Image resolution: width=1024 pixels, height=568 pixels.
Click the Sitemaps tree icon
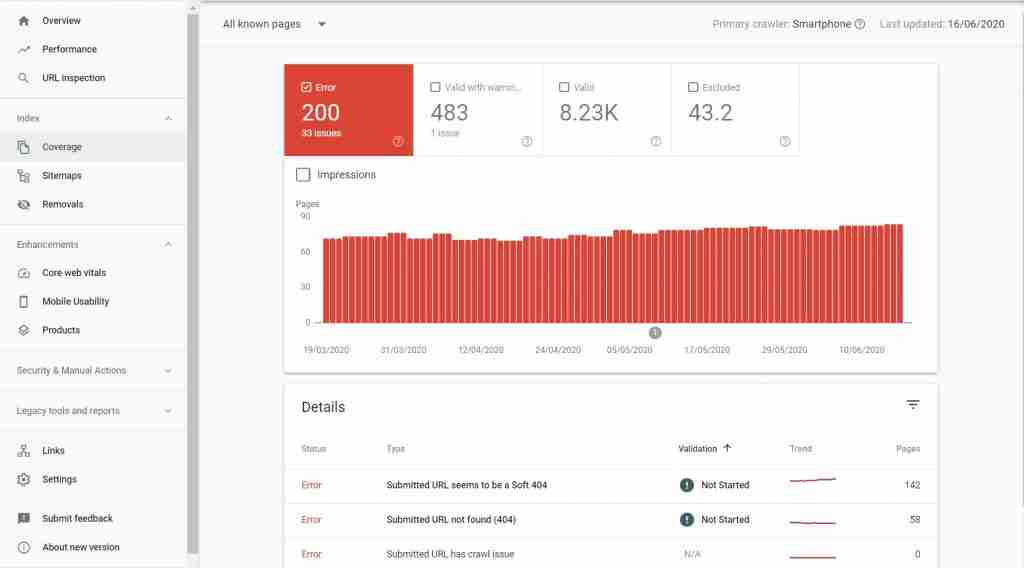24,176
